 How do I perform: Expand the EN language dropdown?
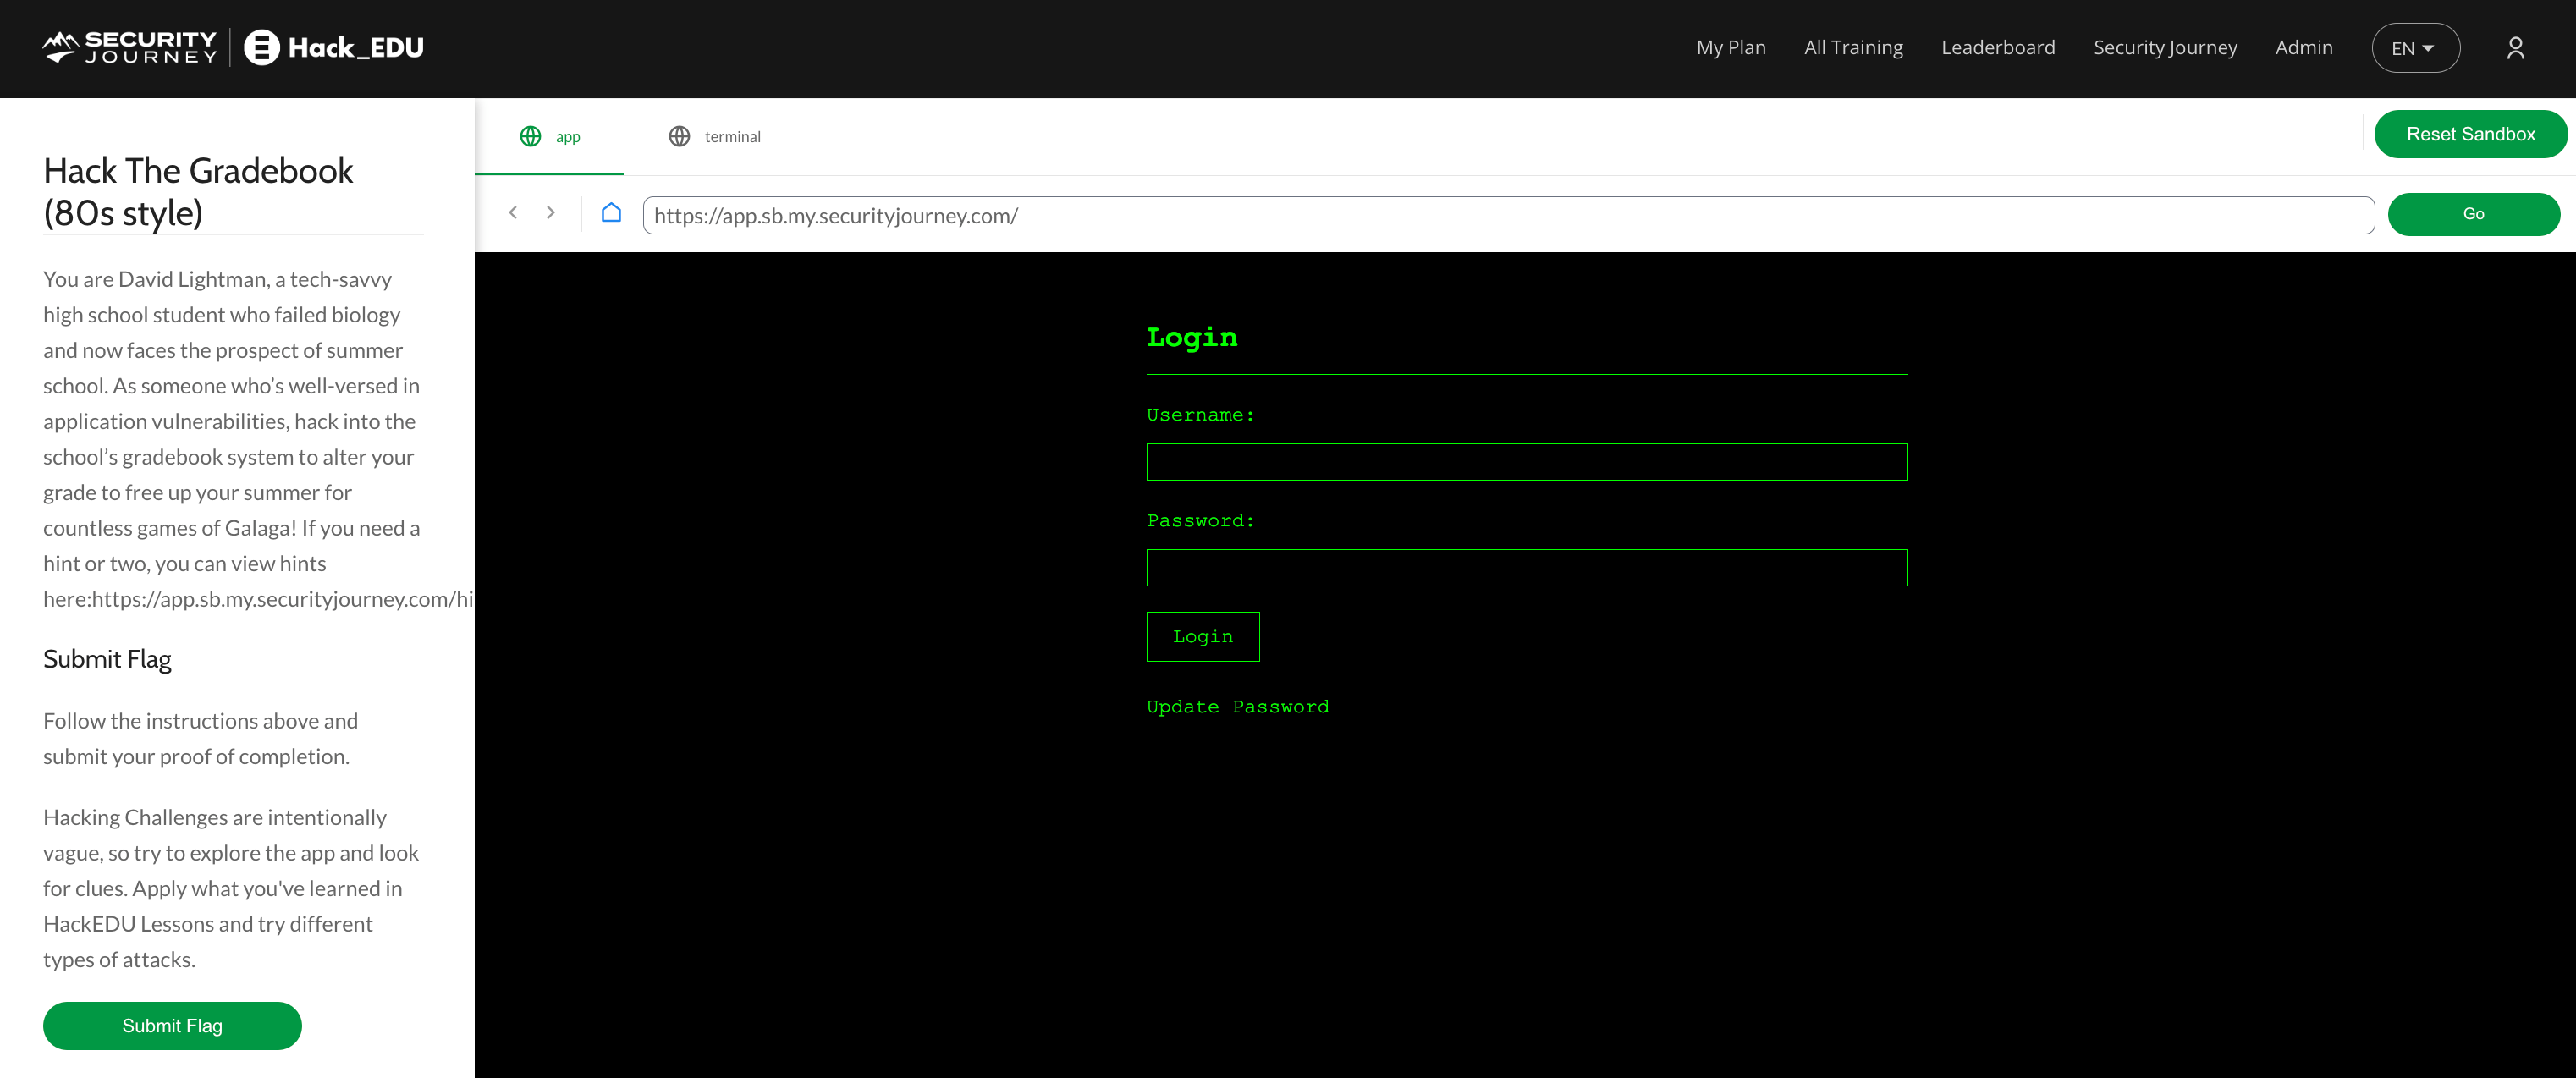[2414, 48]
